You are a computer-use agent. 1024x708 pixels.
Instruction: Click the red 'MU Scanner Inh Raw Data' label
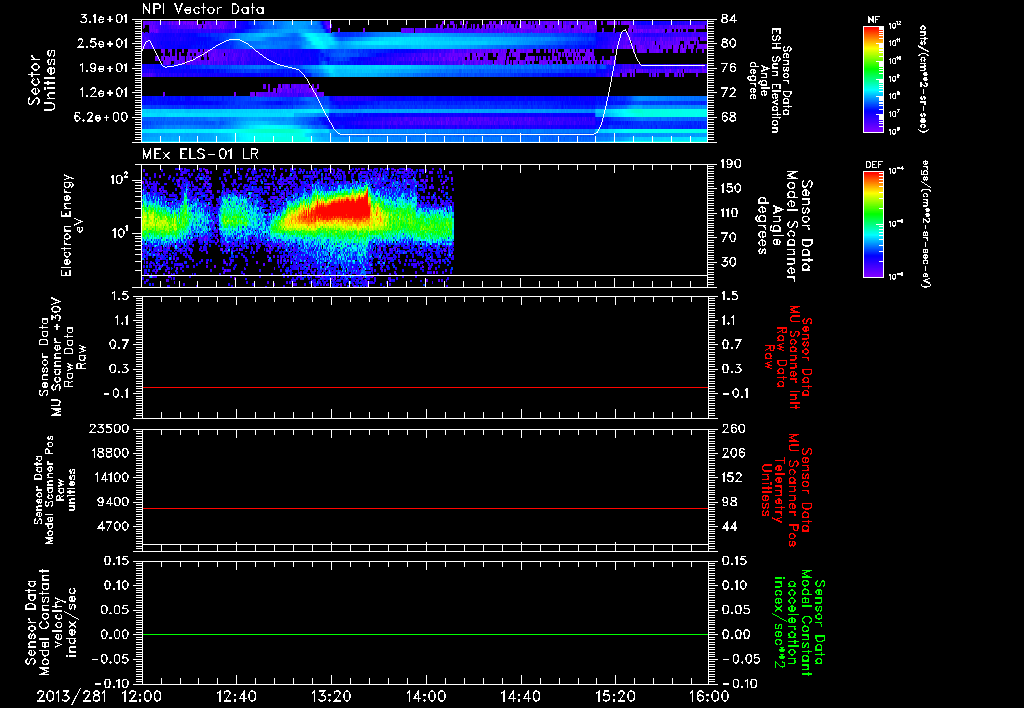[788, 357]
